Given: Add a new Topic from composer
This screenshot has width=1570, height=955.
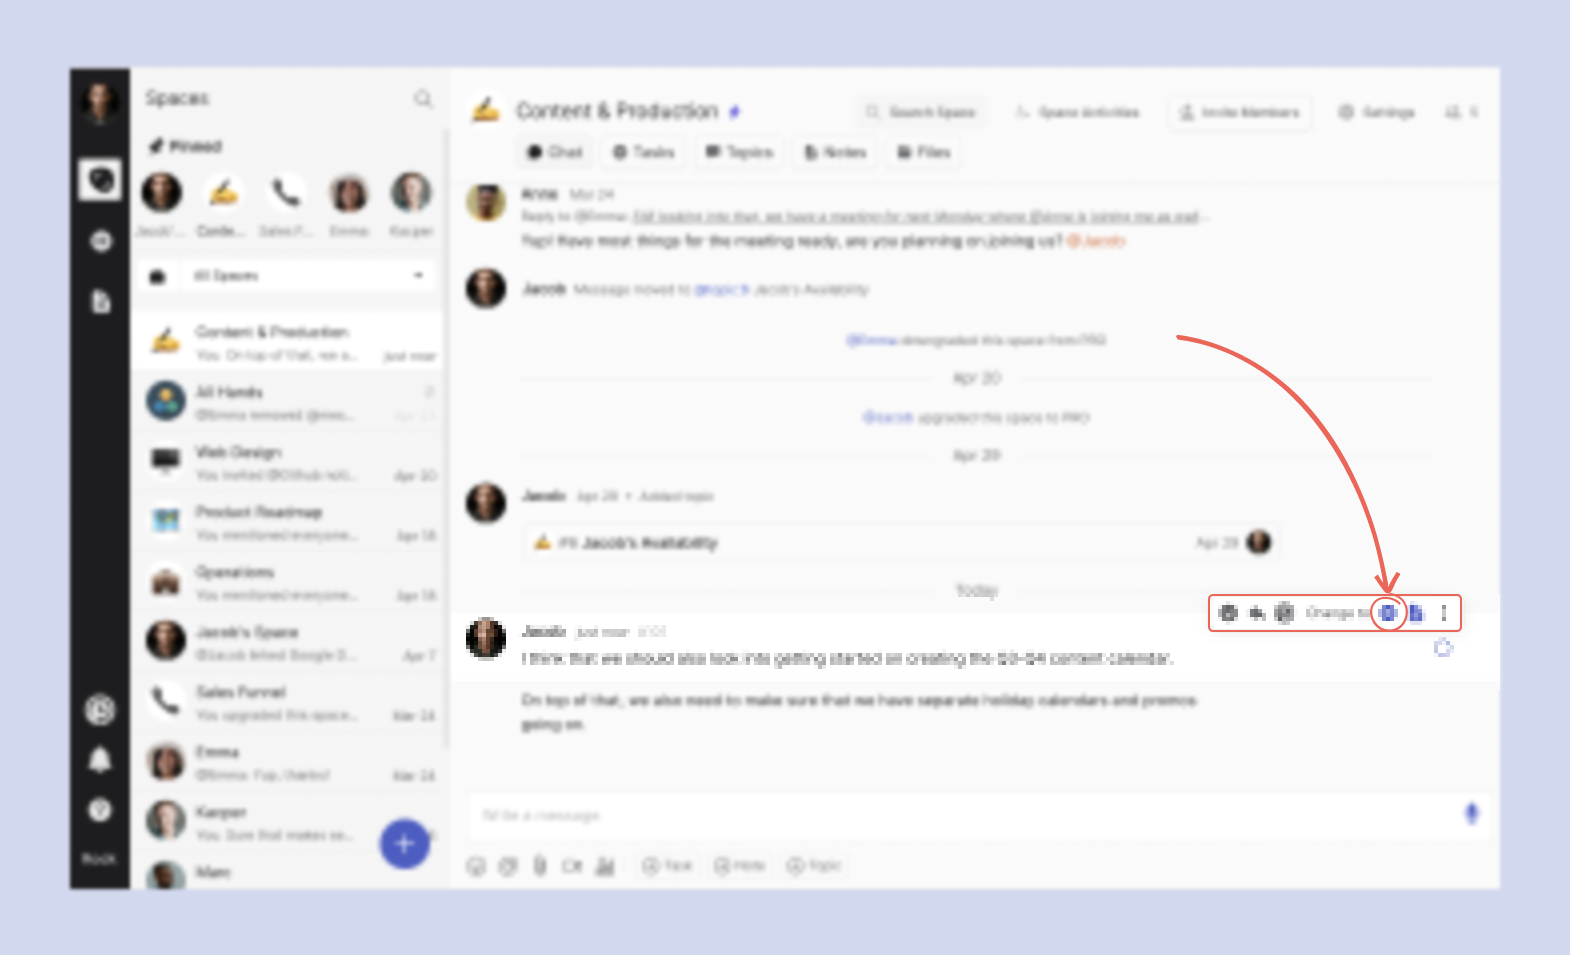Looking at the screenshot, I should coord(814,866).
